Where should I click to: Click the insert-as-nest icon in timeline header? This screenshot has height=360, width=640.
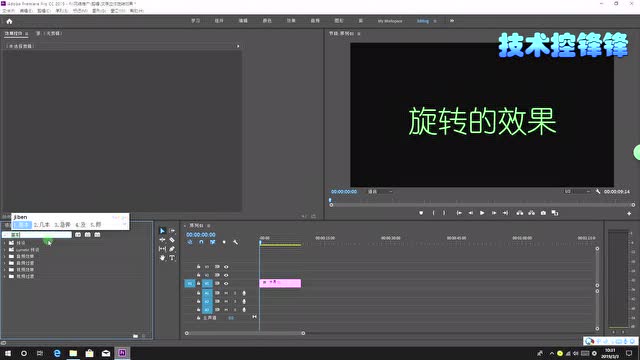(x=190, y=242)
